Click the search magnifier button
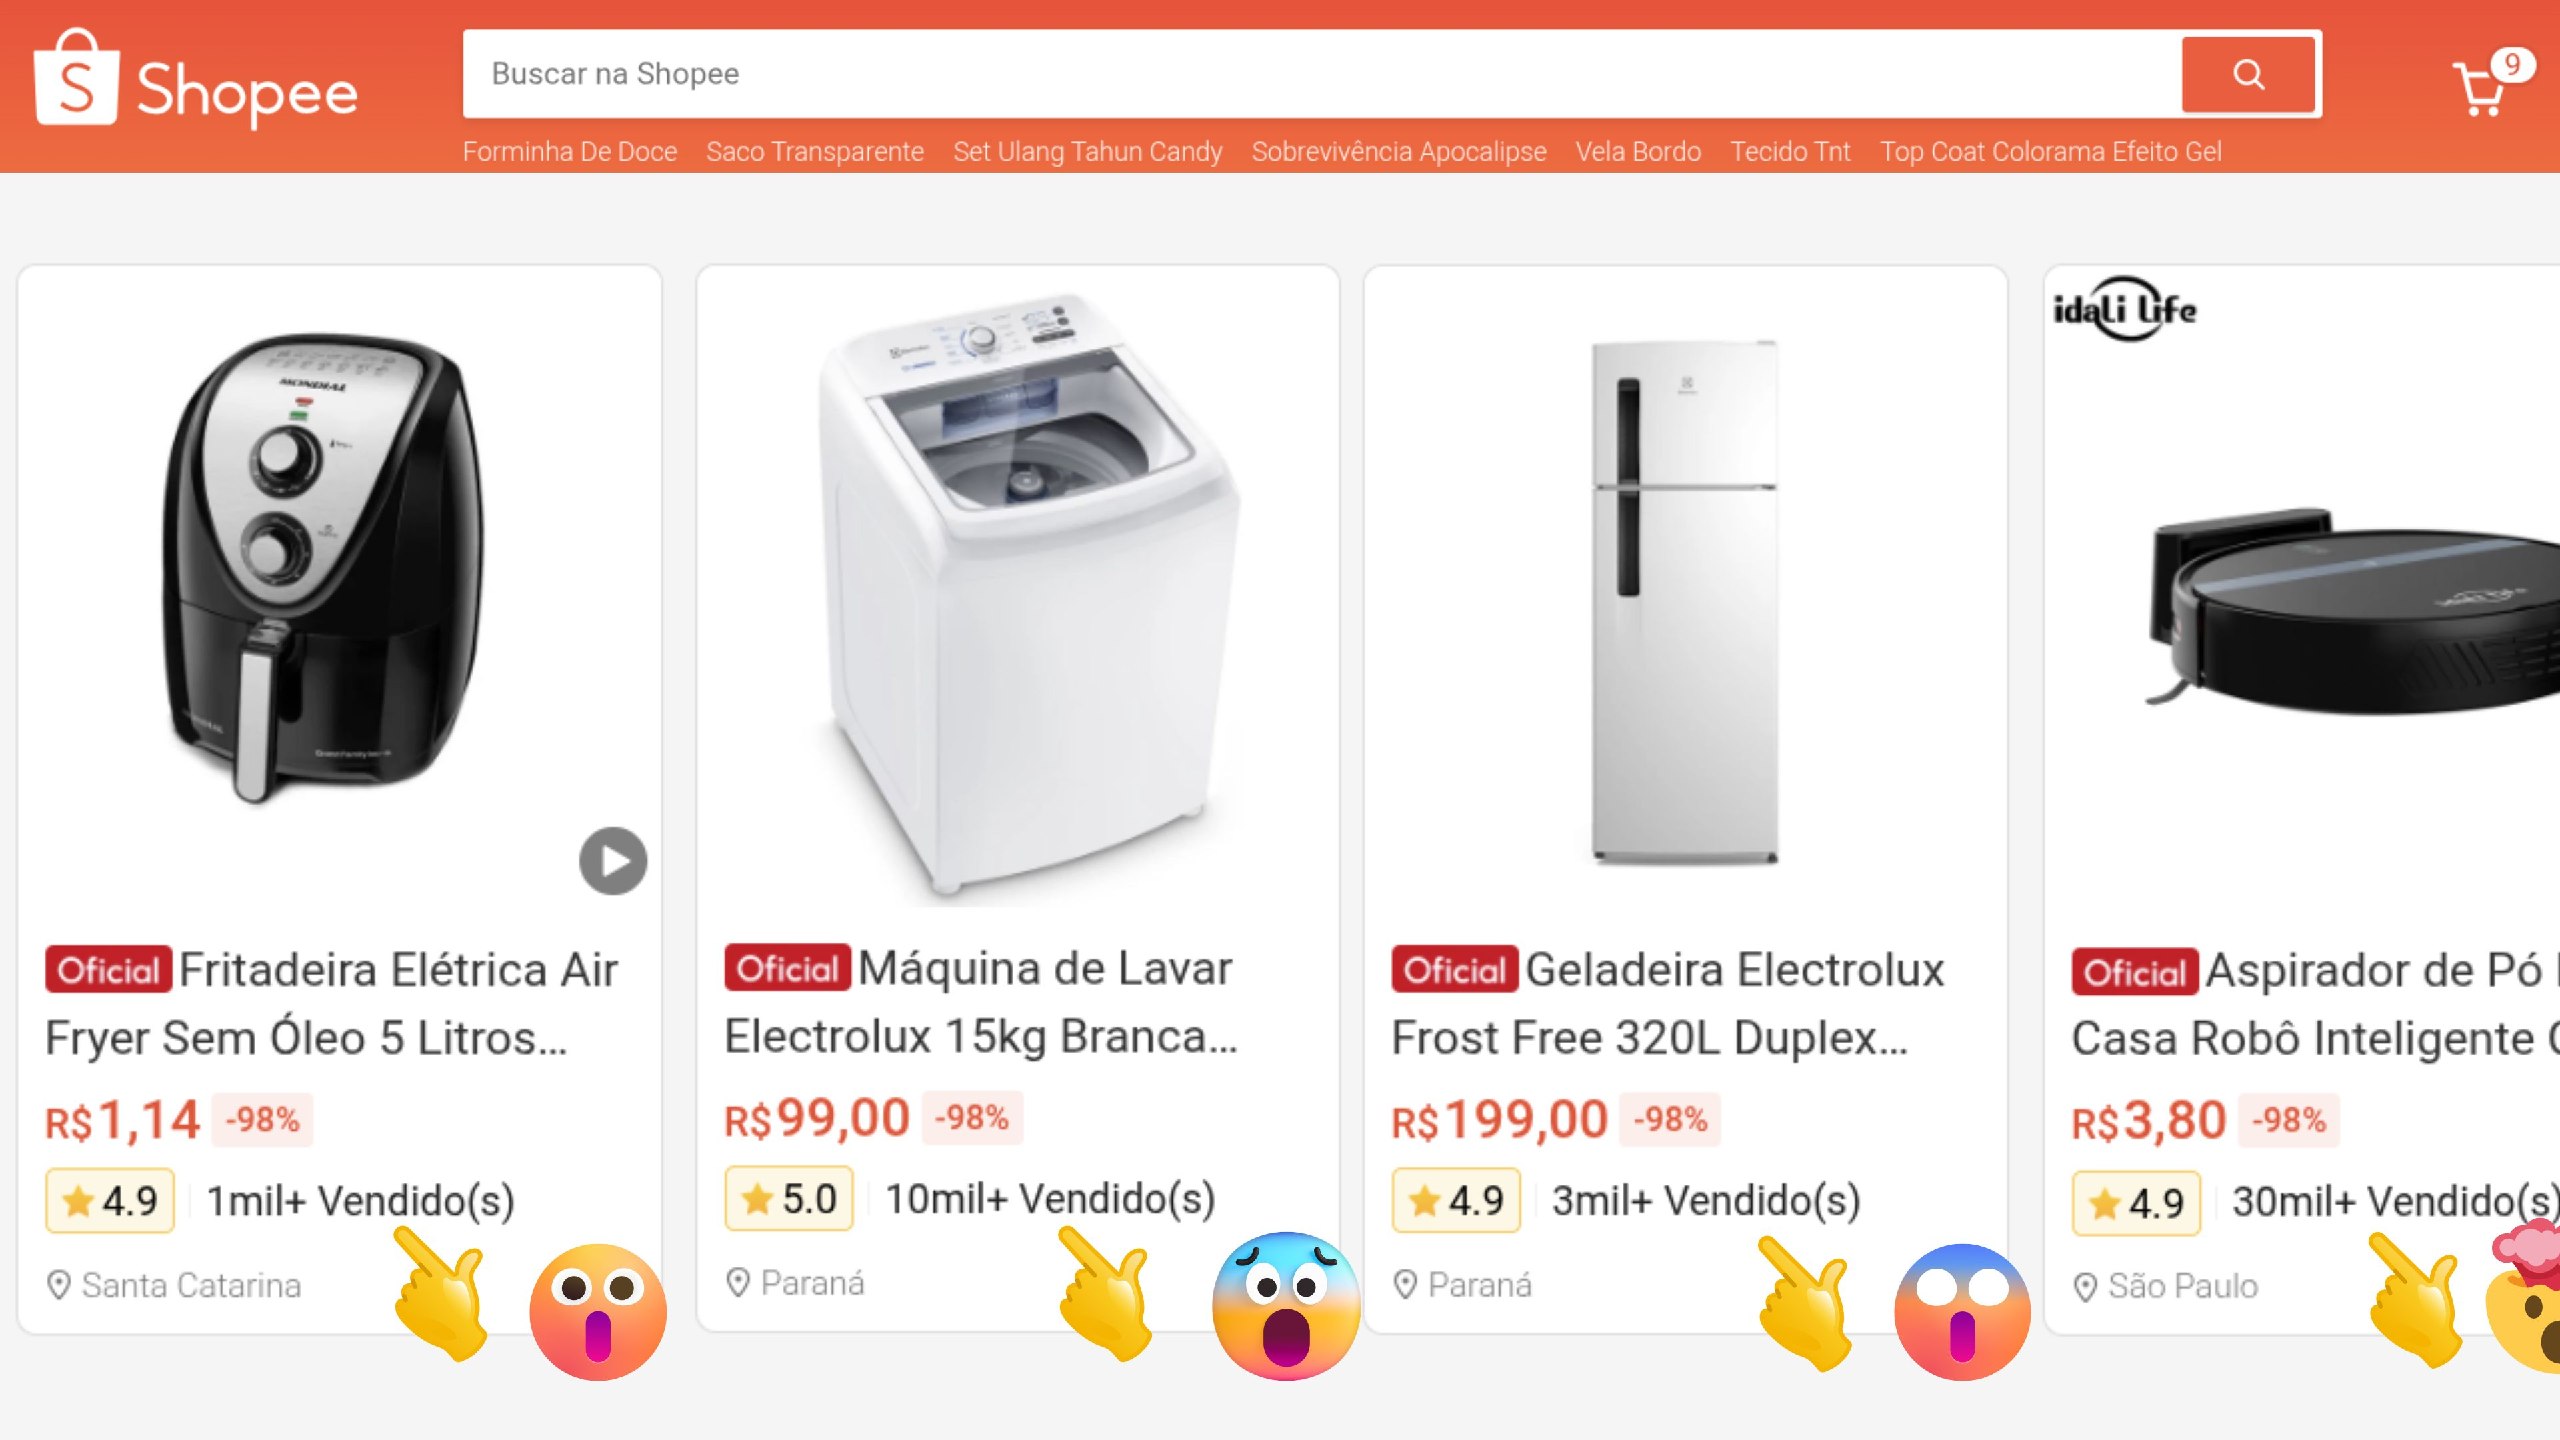This screenshot has height=1440, width=2560. (2249, 74)
